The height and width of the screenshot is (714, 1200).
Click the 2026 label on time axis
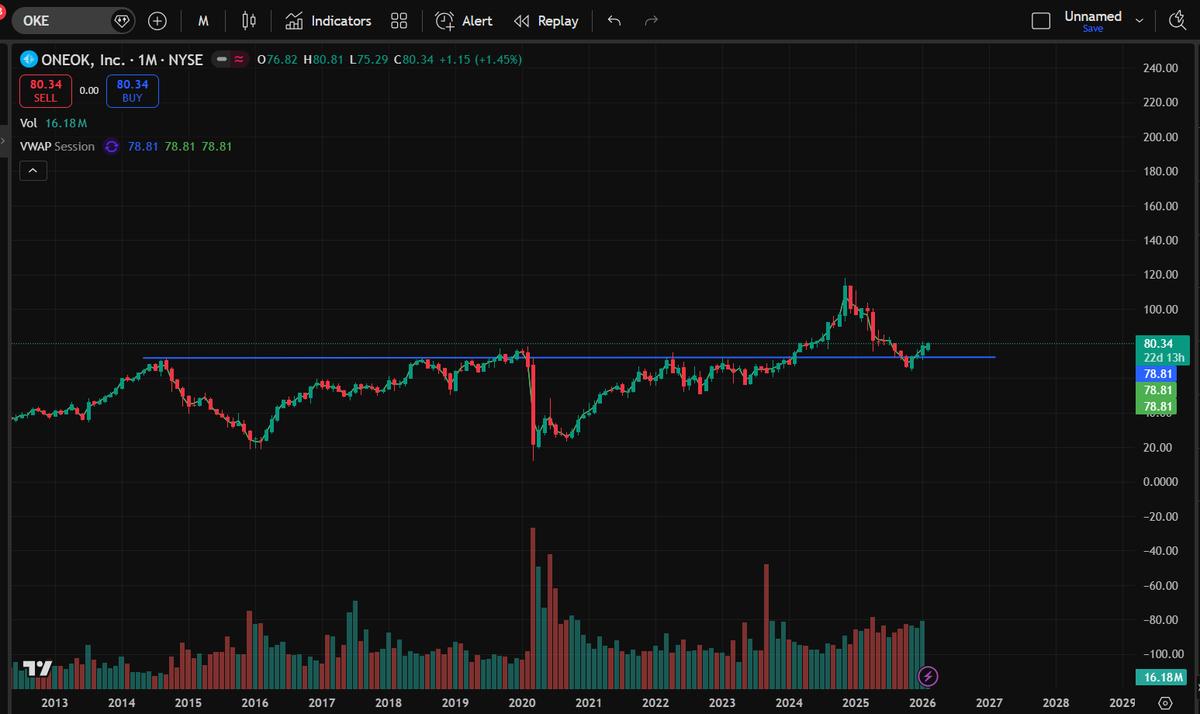coord(923,704)
